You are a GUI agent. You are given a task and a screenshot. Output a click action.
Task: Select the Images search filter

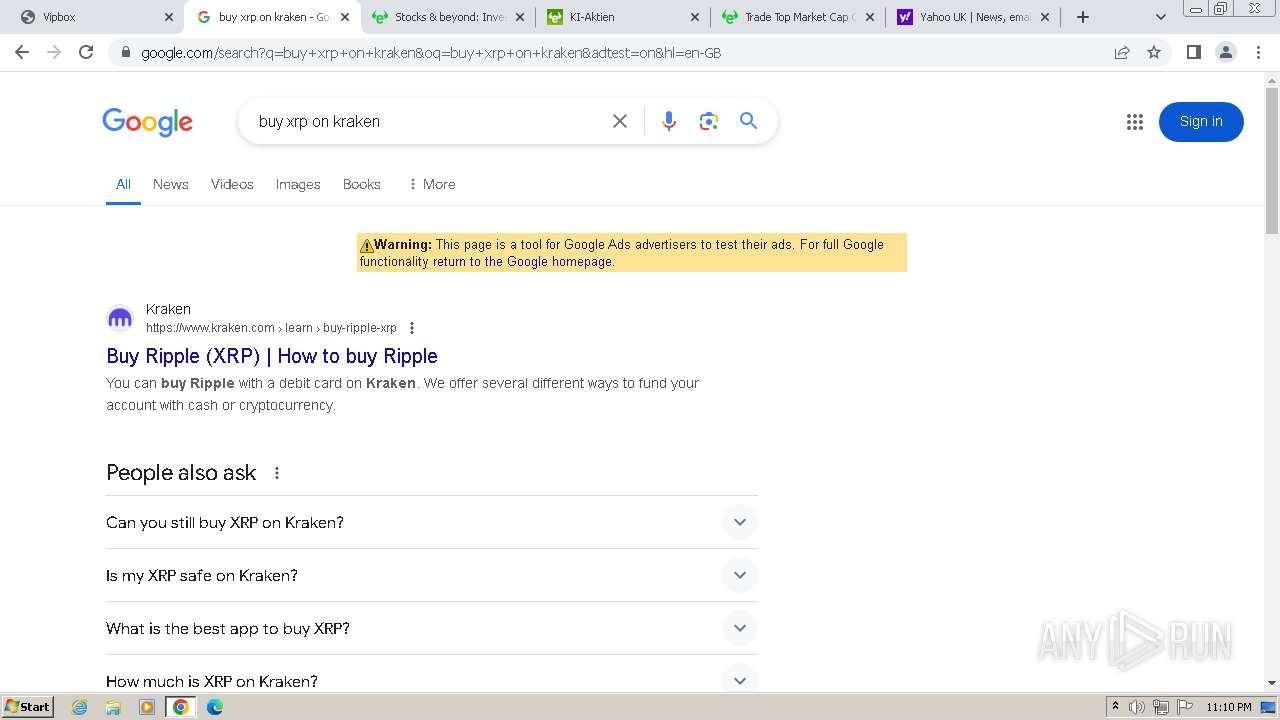pos(298,184)
